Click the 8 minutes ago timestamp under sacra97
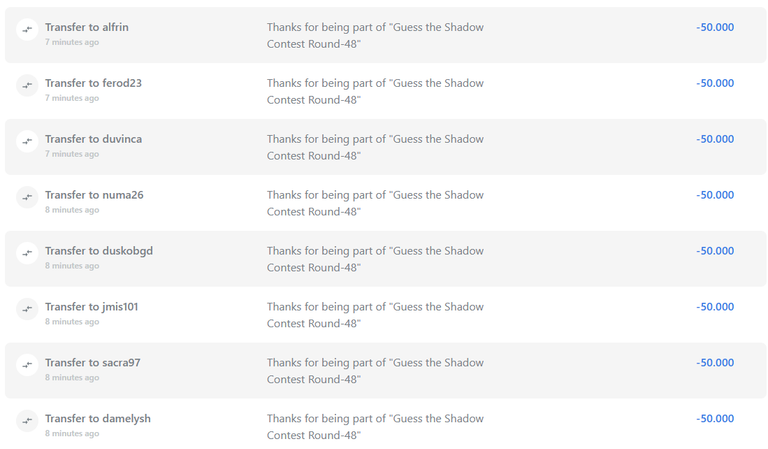768x449 pixels. click(72, 378)
